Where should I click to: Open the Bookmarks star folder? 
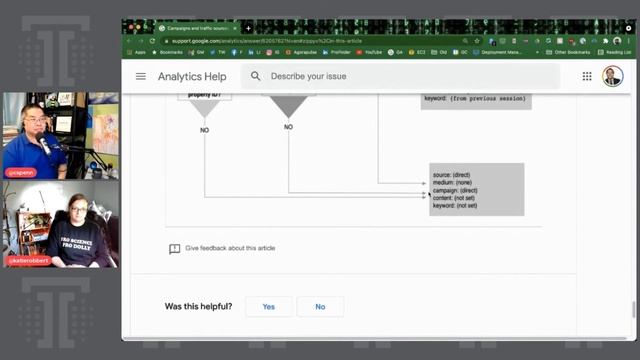[167, 52]
